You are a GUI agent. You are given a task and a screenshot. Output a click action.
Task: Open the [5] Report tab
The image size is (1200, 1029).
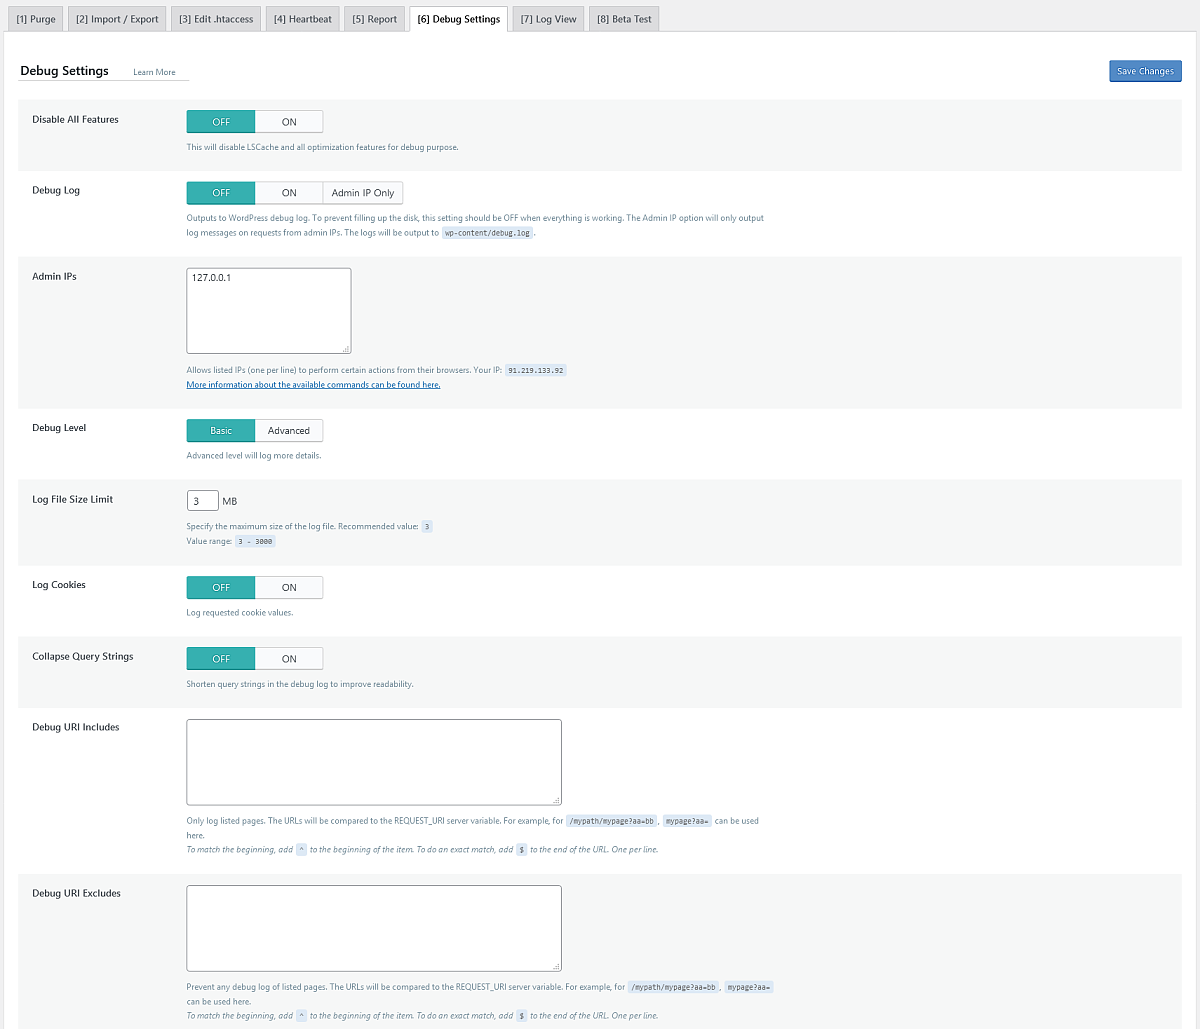(x=375, y=19)
